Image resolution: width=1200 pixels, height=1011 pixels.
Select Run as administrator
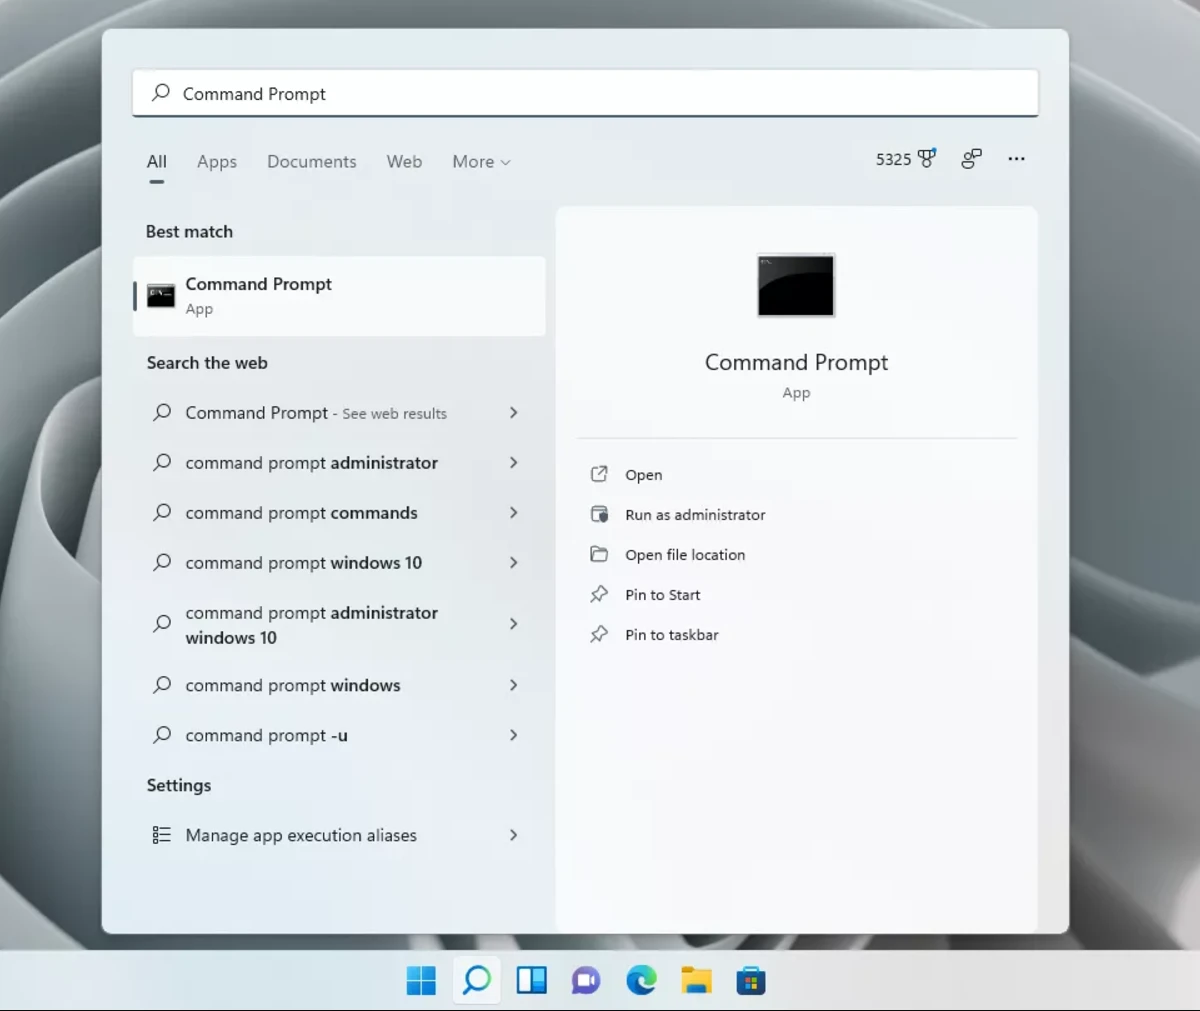pyautogui.click(x=694, y=514)
